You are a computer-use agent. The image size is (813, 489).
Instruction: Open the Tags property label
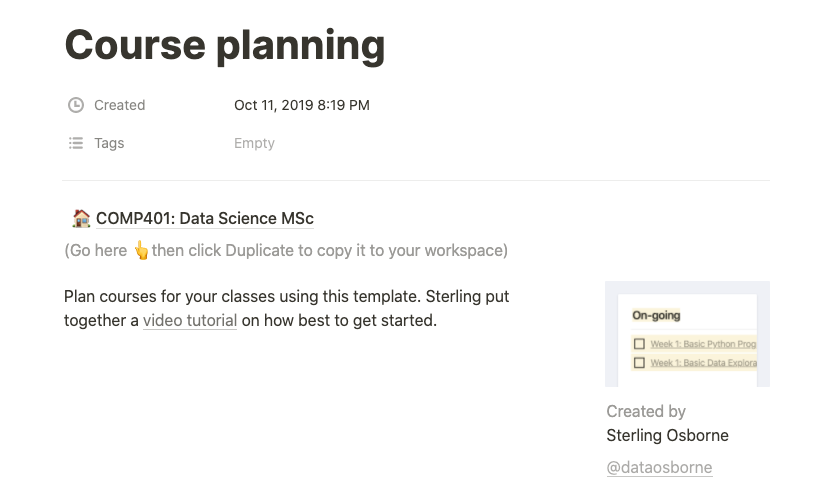pyautogui.click(x=109, y=143)
